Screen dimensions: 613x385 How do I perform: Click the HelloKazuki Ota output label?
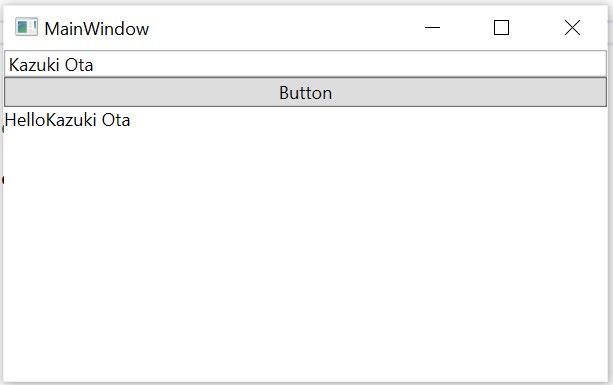tap(67, 120)
